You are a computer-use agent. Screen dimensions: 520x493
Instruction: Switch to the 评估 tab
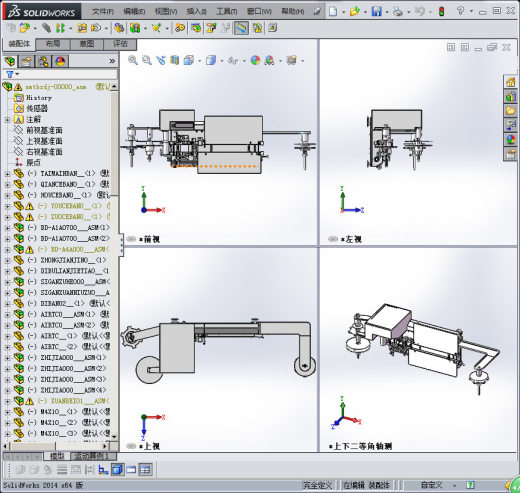(x=120, y=44)
